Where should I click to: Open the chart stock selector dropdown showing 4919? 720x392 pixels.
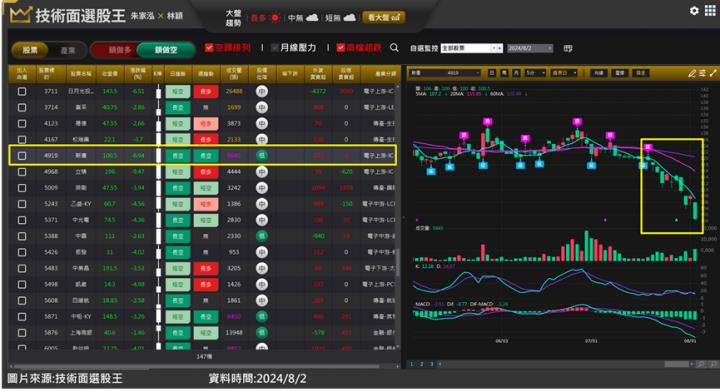click(x=445, y=73)
